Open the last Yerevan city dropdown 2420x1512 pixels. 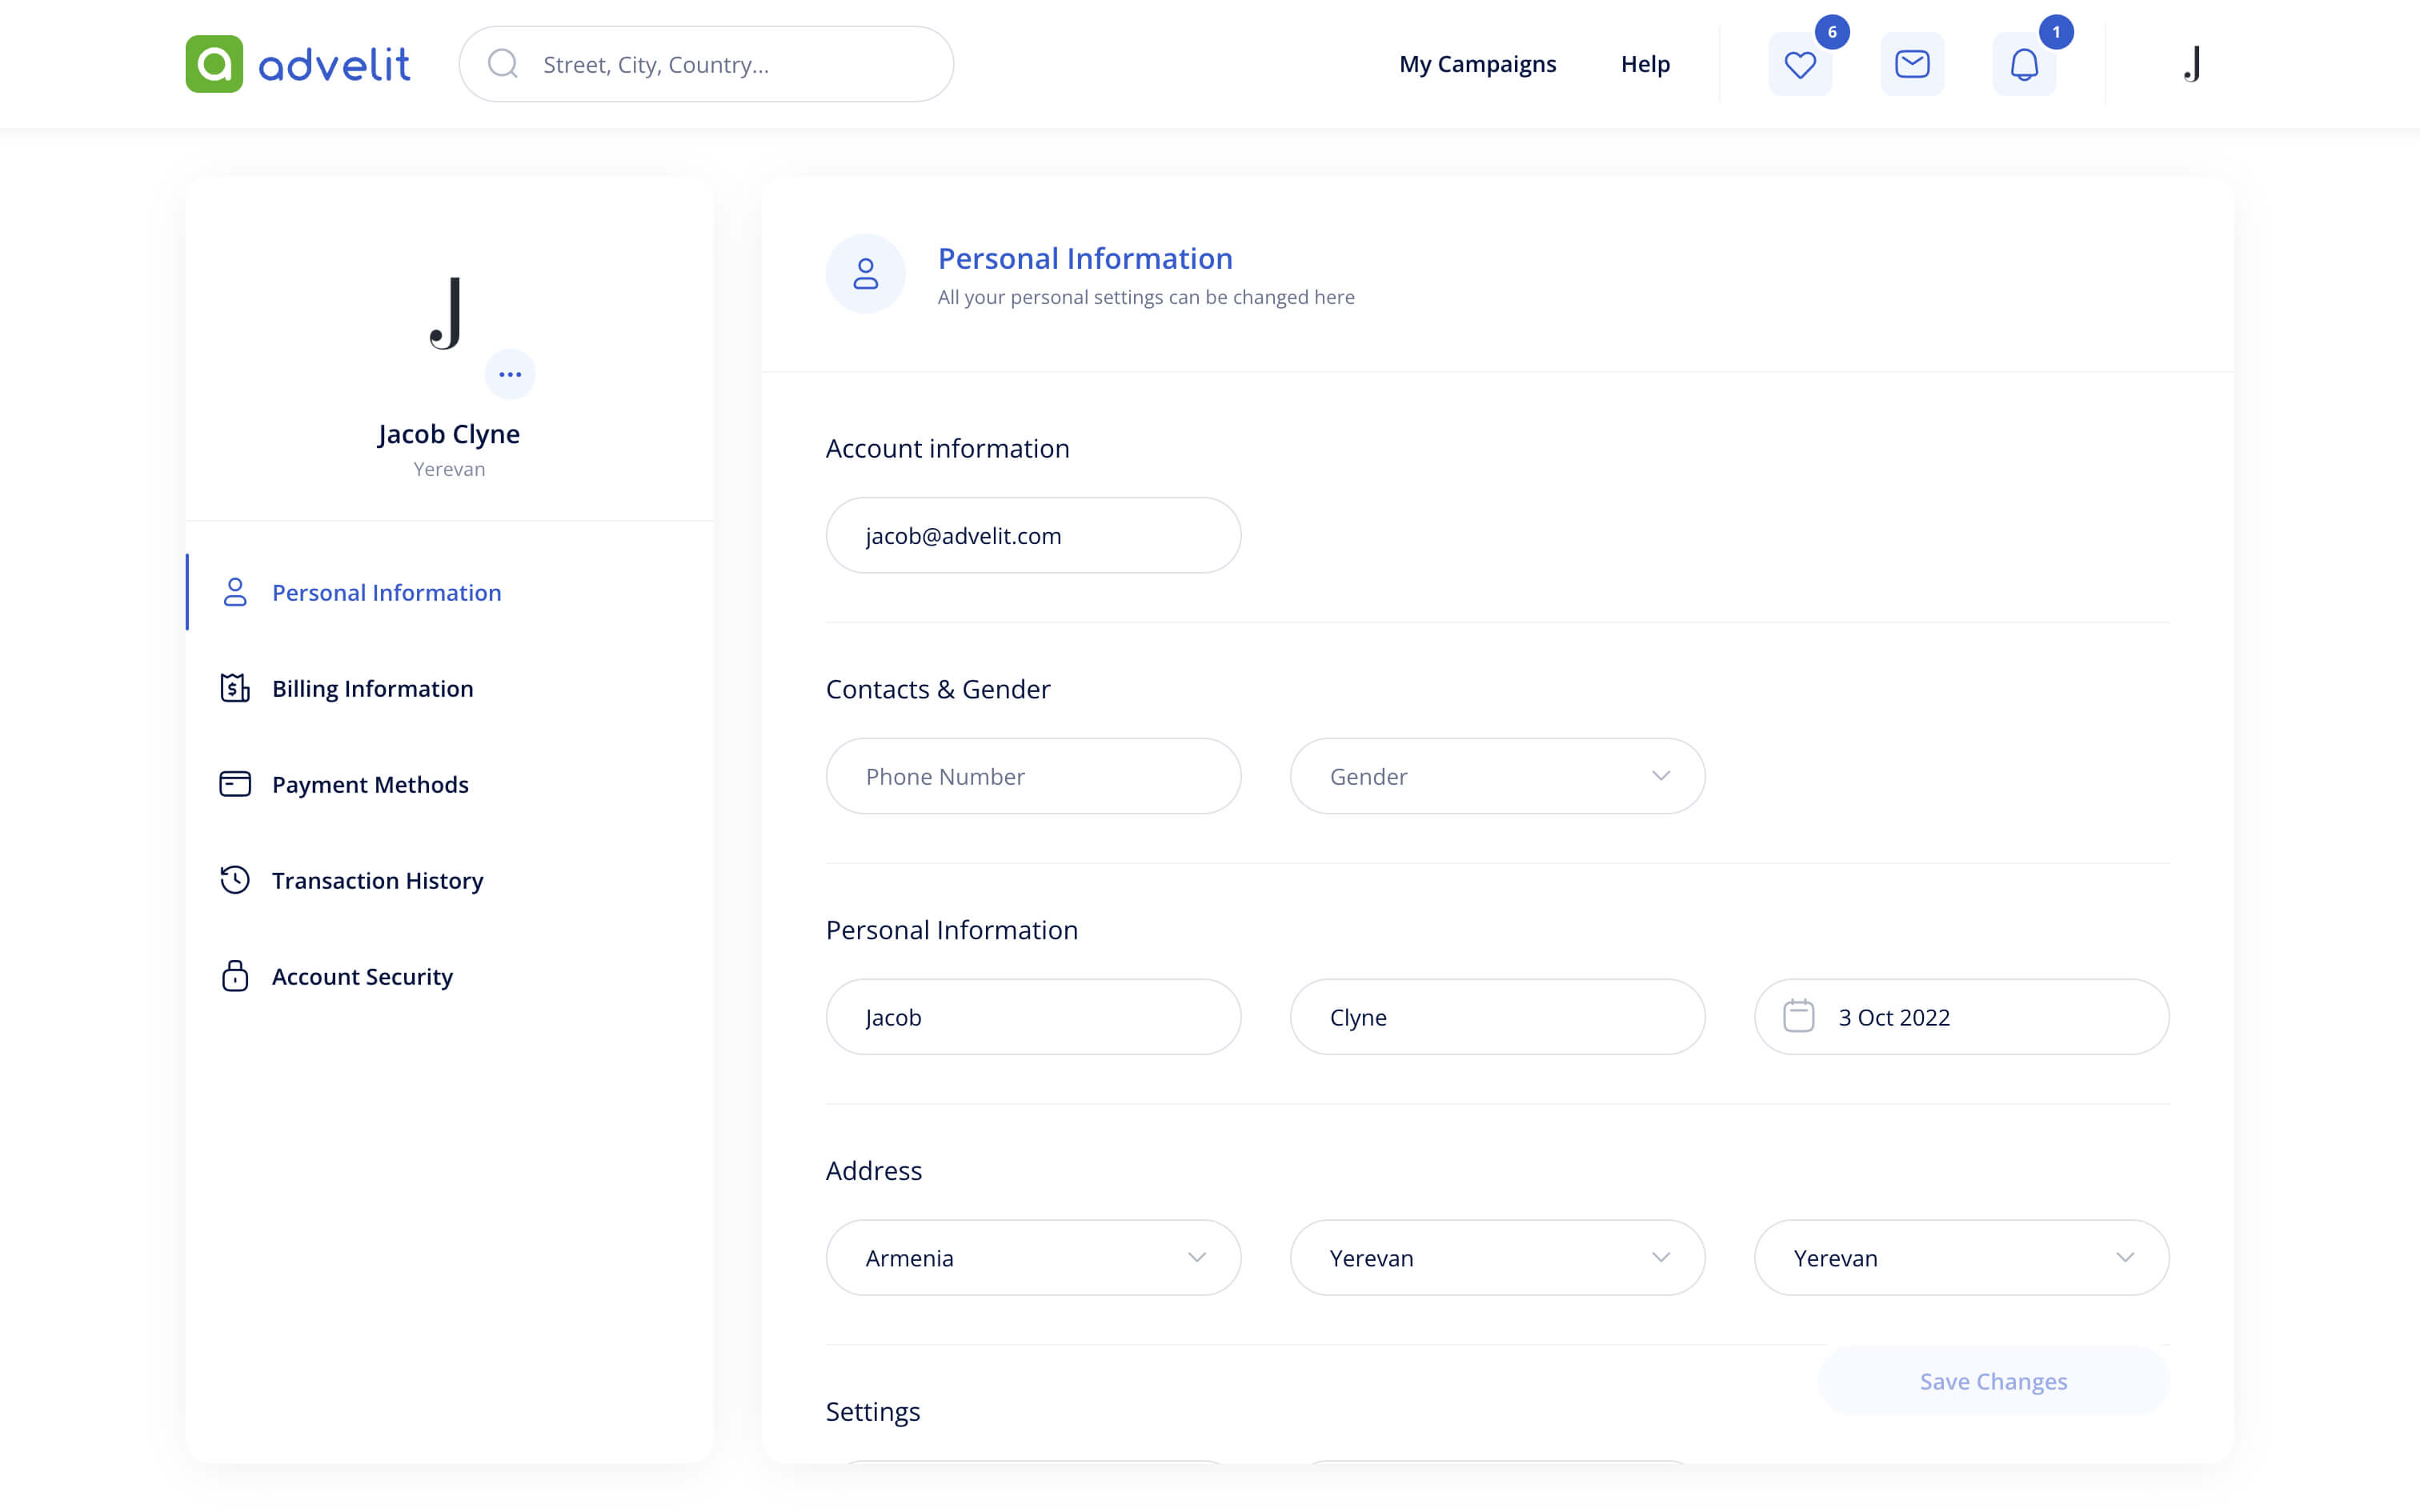(x=1960, y=1257)
